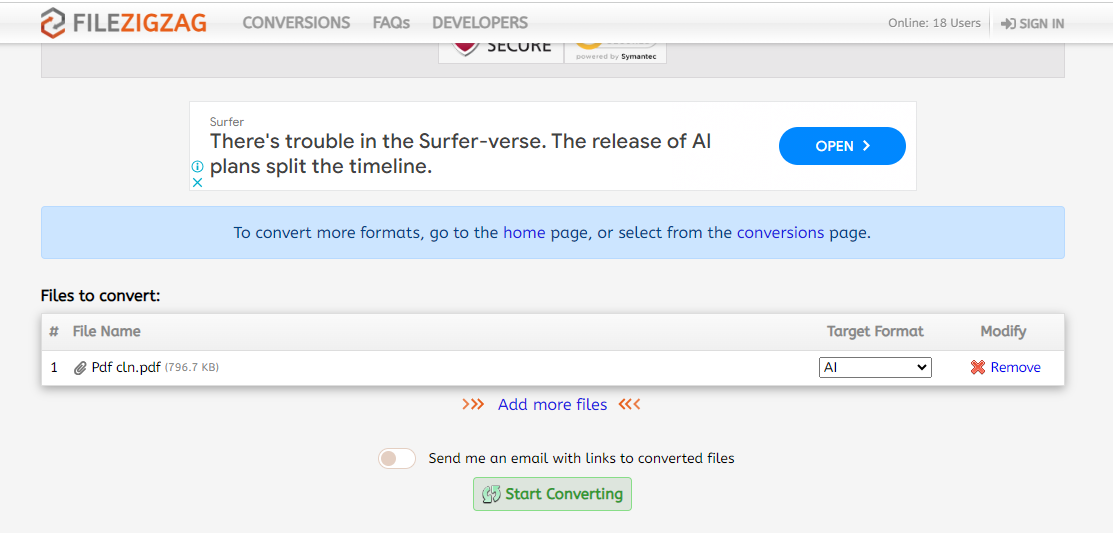Go to the FAQs menu item

pyautogui.click(x=391, y=23)
